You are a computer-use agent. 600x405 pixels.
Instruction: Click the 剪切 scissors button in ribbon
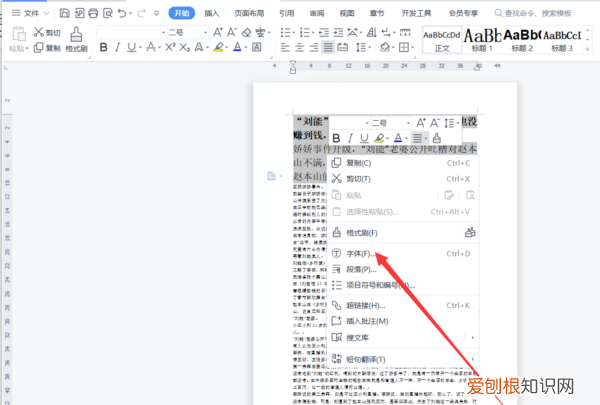[x=47, y=33]
